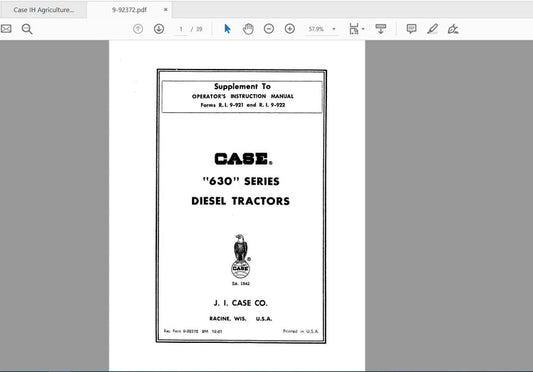This screenshot has width=533, height=372.
Task: Expand fit page options arrow
Action: [x=363, y=29]
